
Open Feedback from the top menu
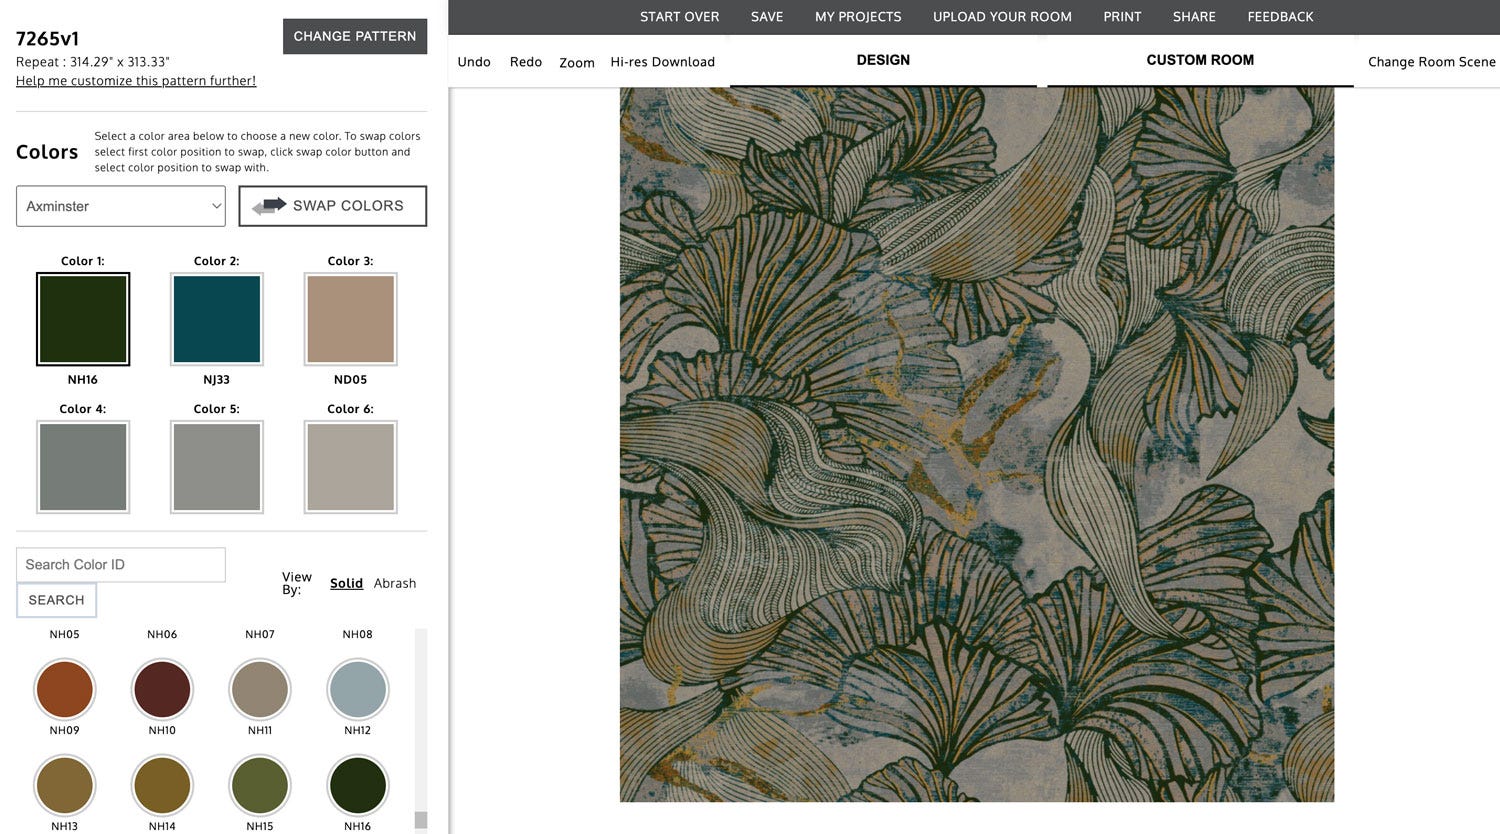pyautogui.click(x=1280, y=17)
